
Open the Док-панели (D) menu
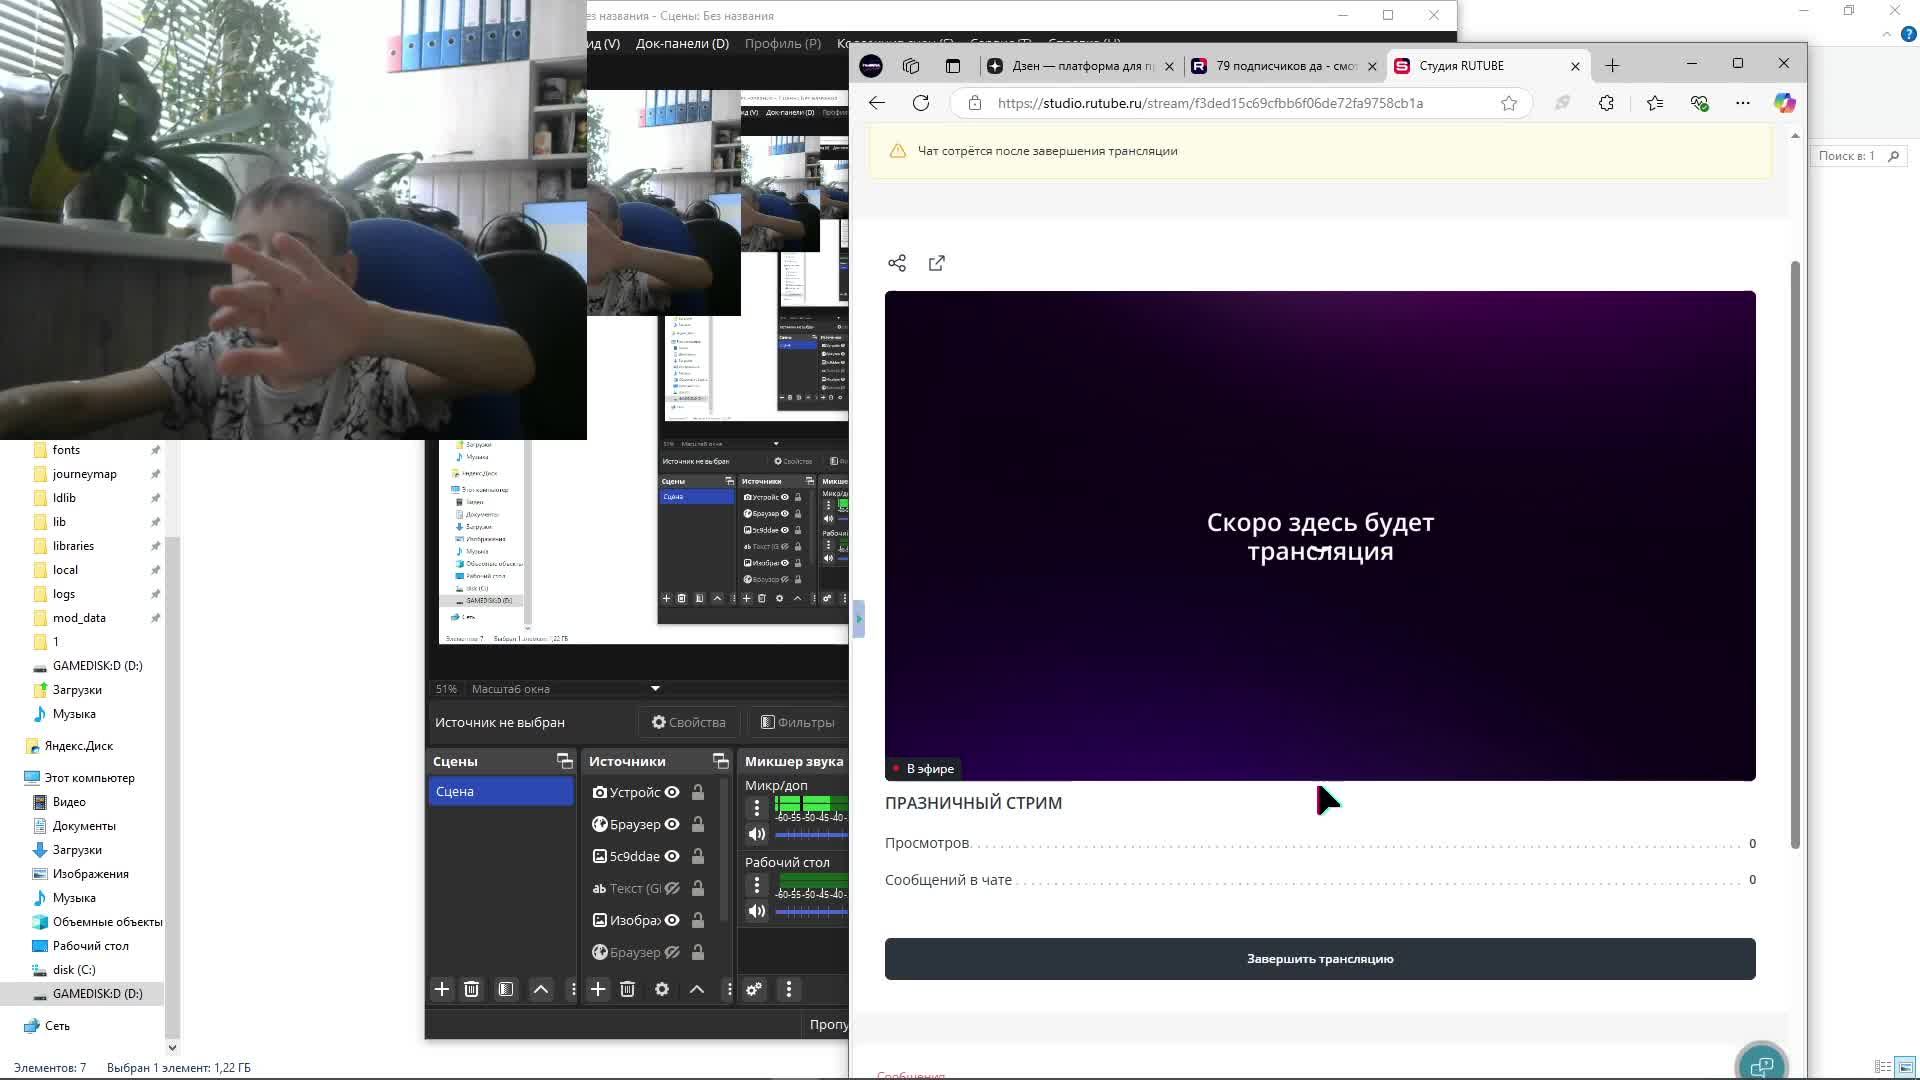[x=682, y=43]
